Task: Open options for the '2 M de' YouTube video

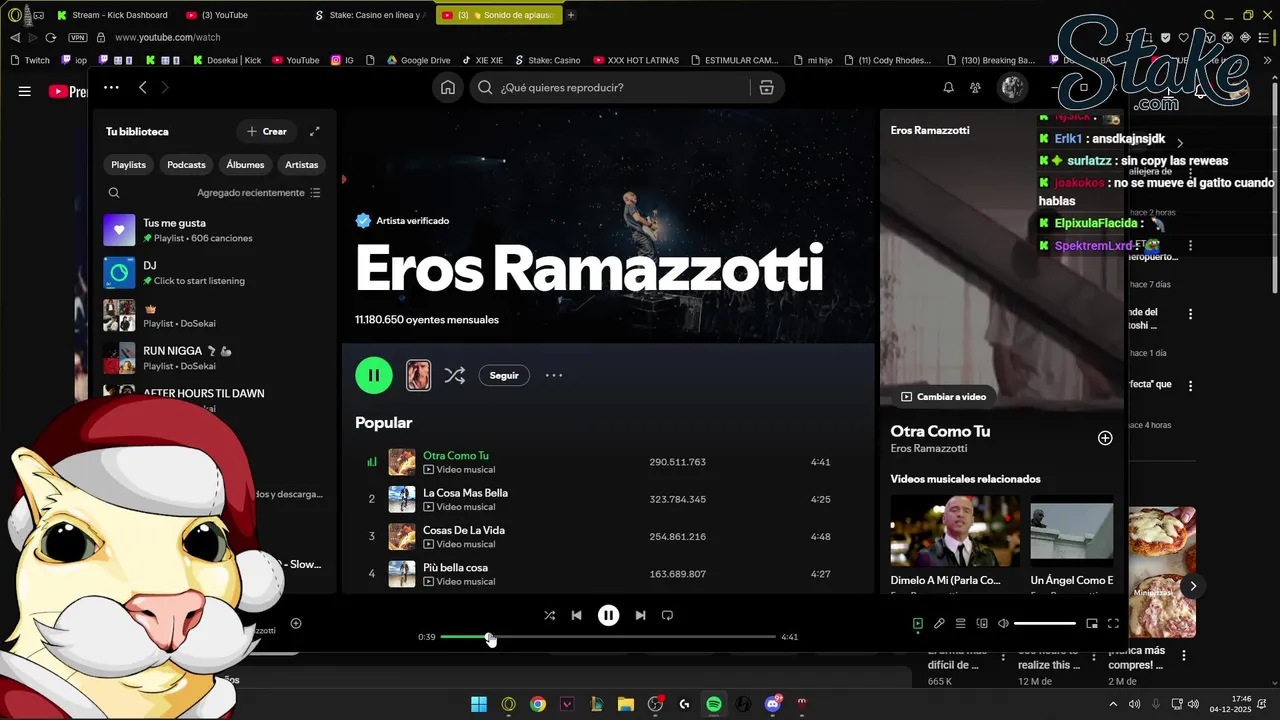Action: [x=1184, y=656]
